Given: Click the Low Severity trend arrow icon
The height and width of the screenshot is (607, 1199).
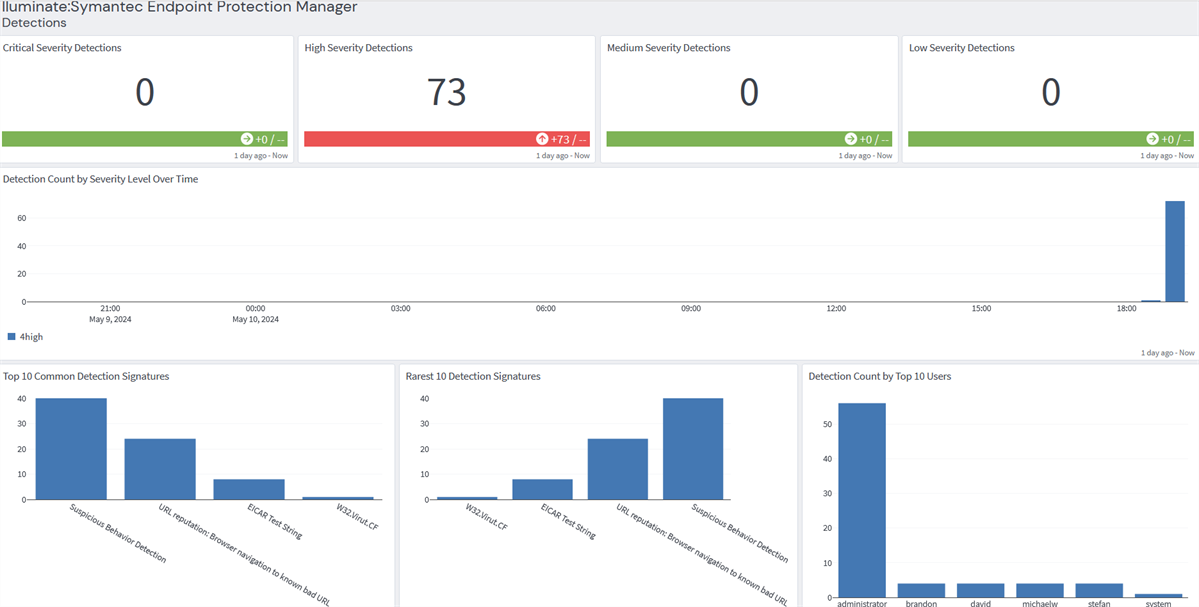Looking at the screenshot, I should click(1152, 139).
